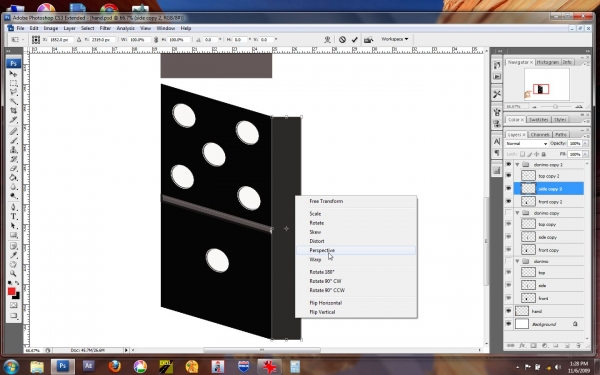The image size is (600, 375).
Task: Adjust the Navigator zoom slider
Action: coord(555,107)
